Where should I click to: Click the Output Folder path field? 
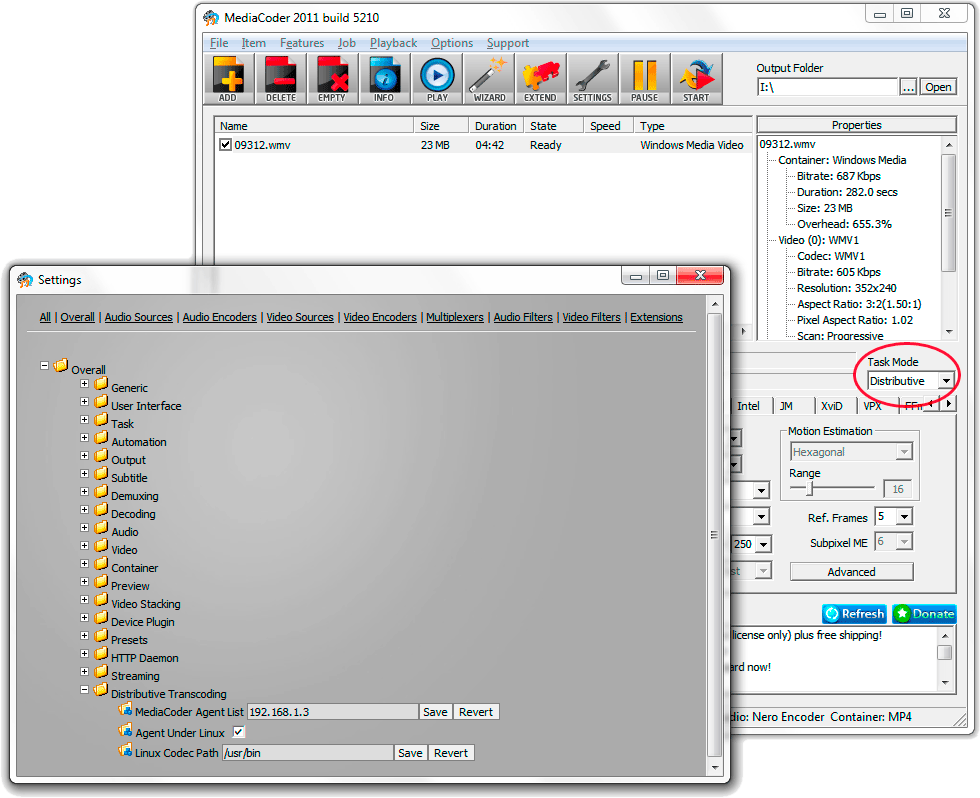826,87
